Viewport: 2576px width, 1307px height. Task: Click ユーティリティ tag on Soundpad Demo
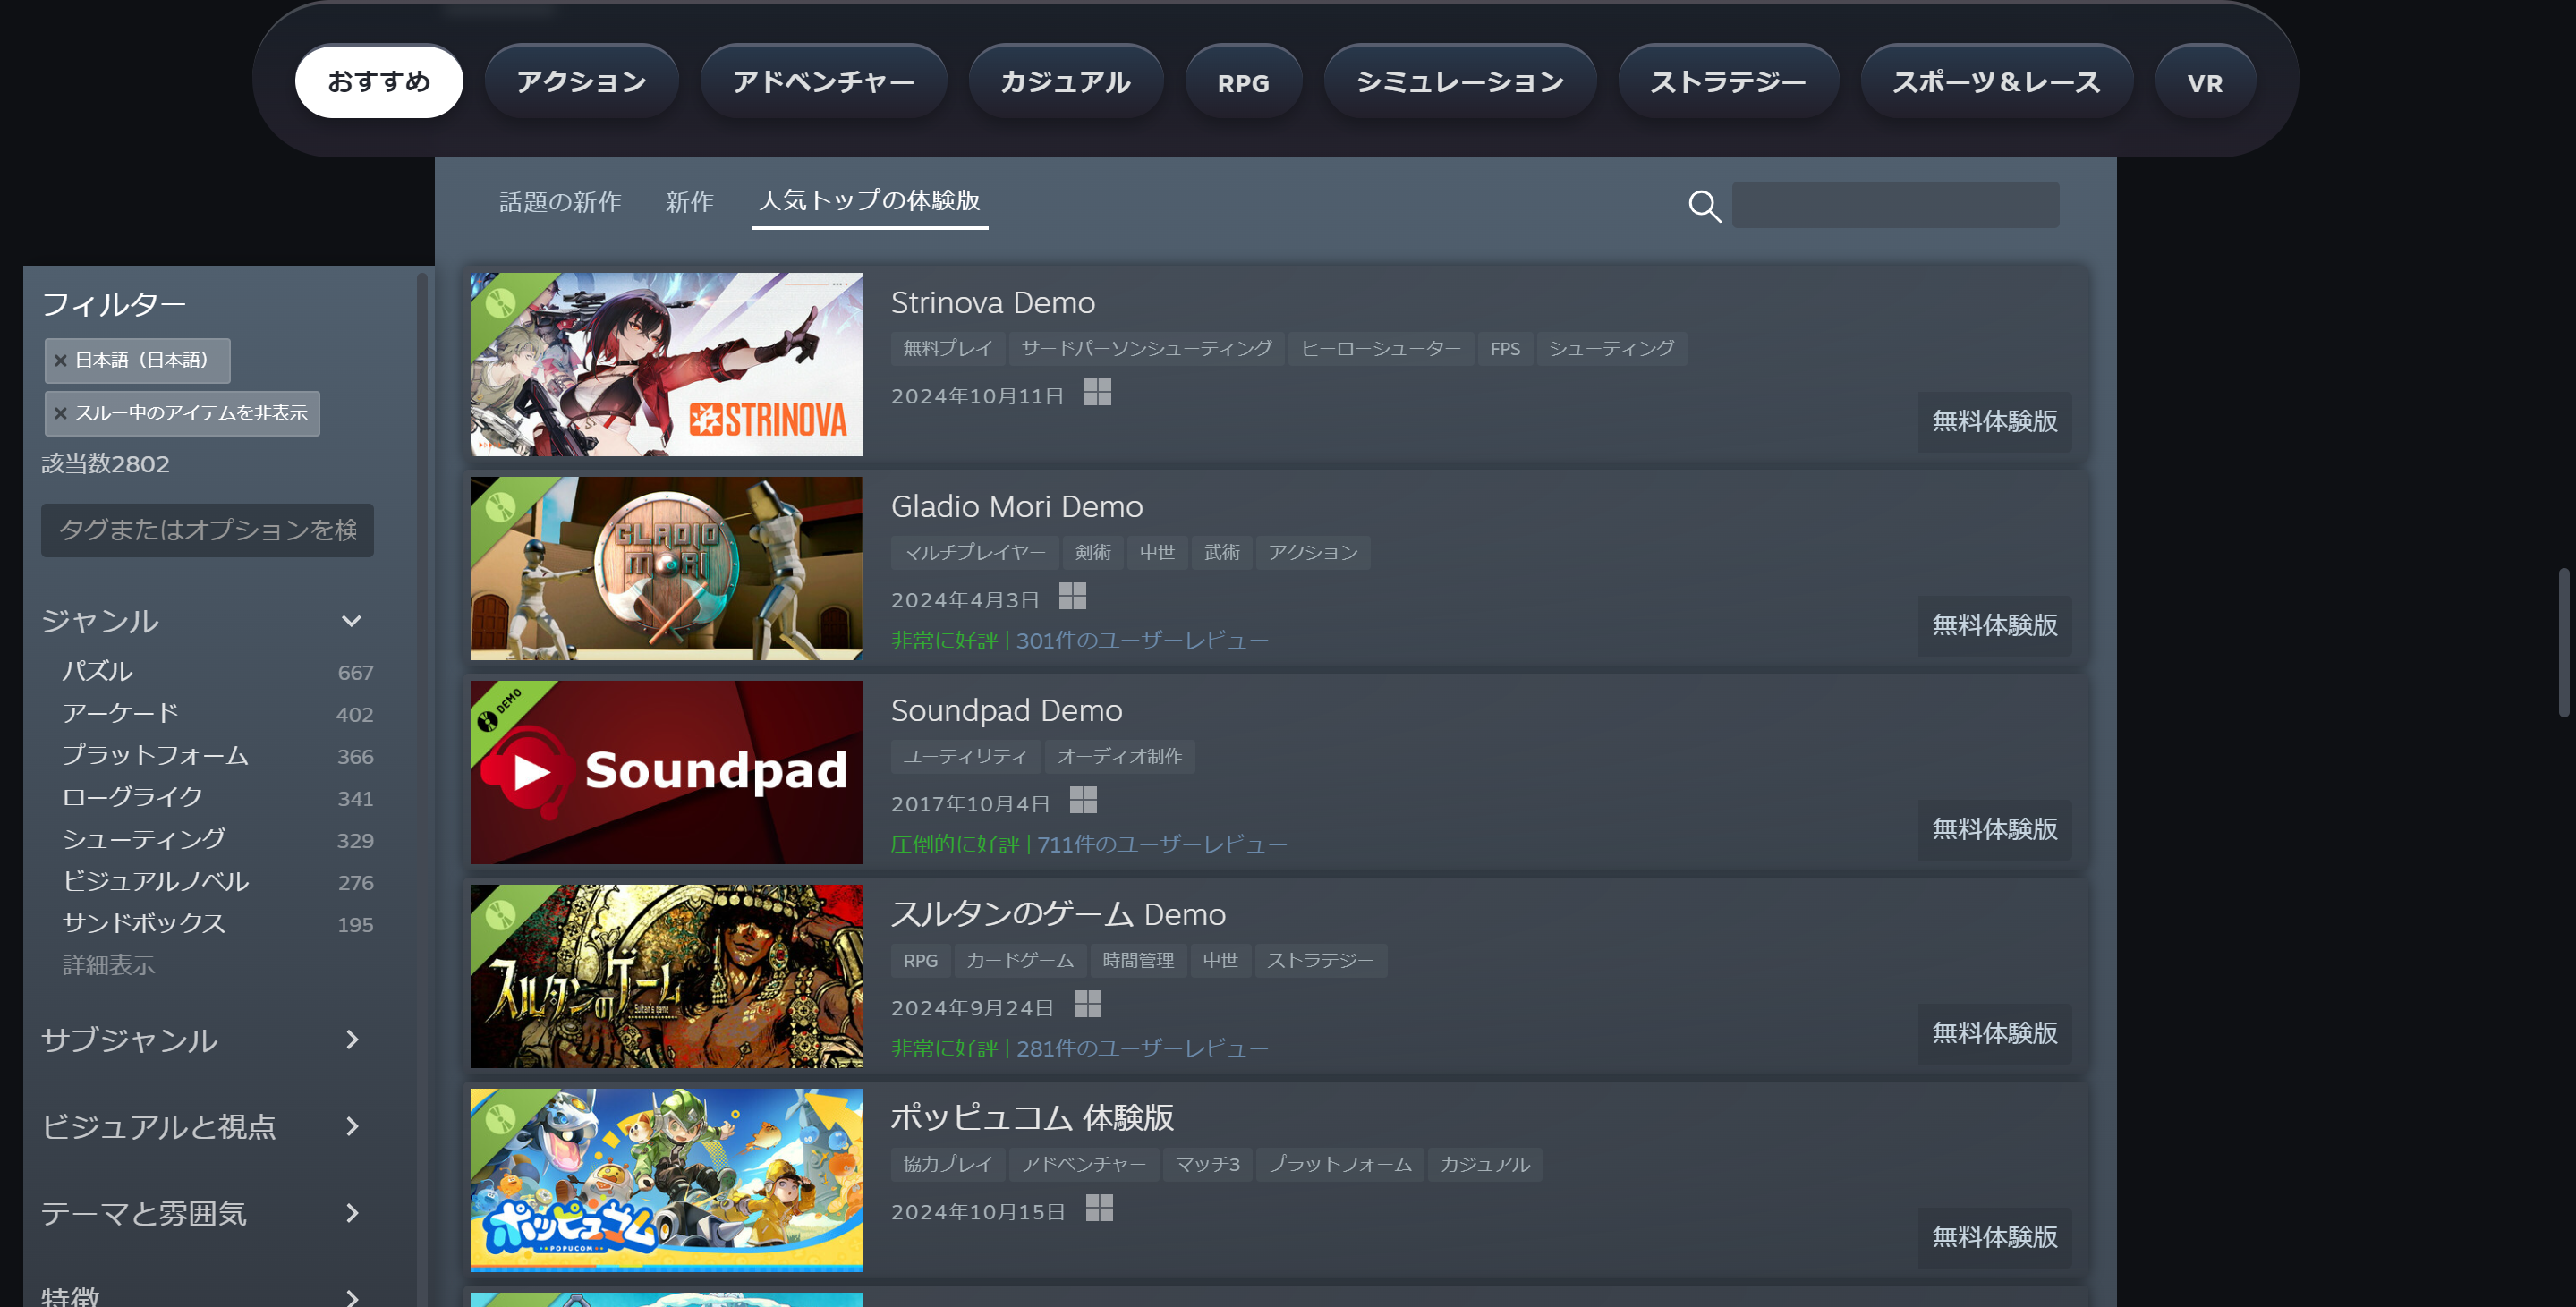[x=965, y=757]
